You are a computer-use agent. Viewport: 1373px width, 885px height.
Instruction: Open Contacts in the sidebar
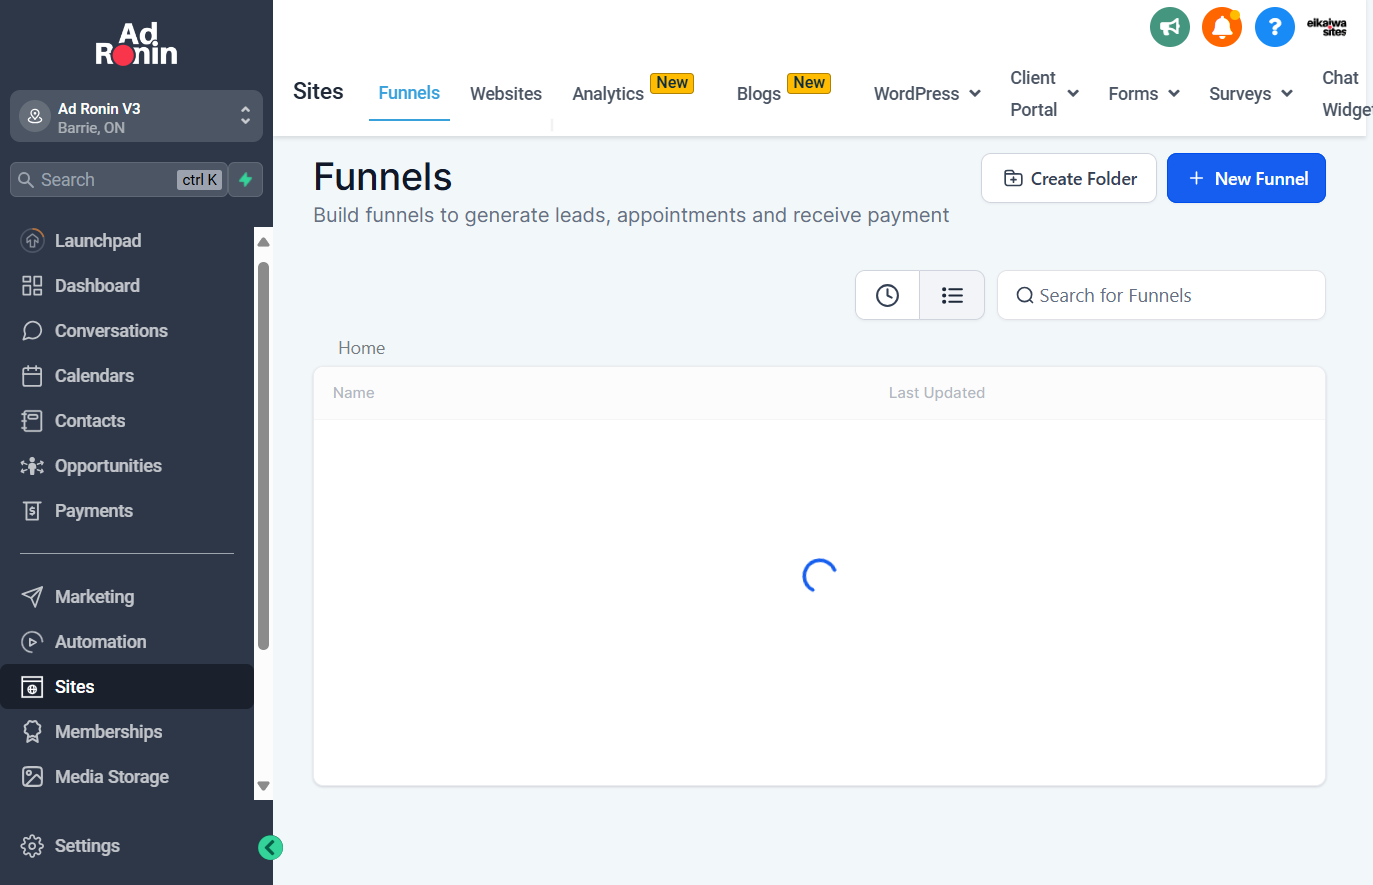(x=127, y=421)
